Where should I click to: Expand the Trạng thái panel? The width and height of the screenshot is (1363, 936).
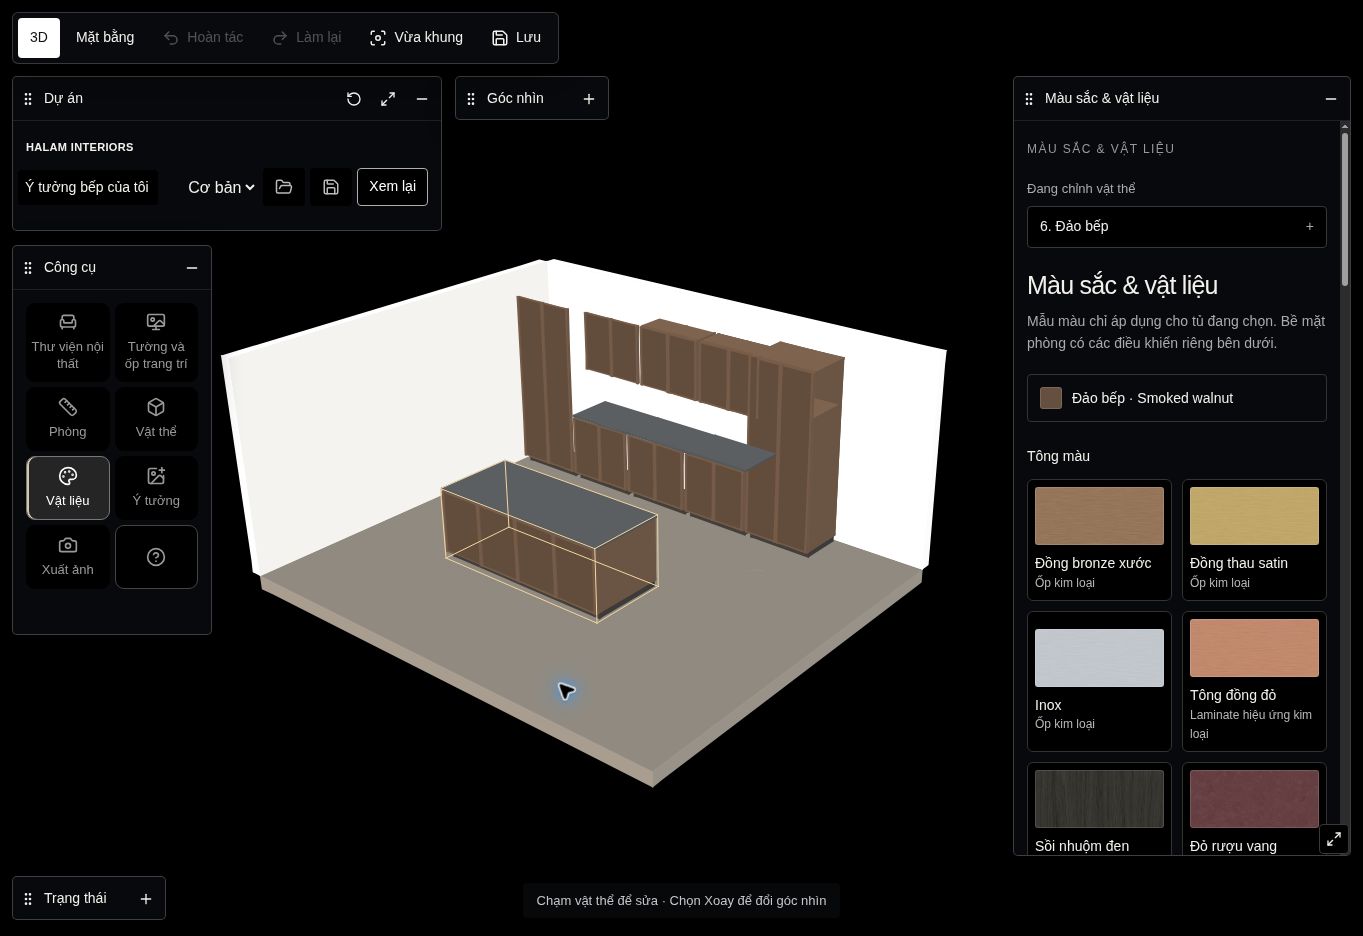point(146,899)
